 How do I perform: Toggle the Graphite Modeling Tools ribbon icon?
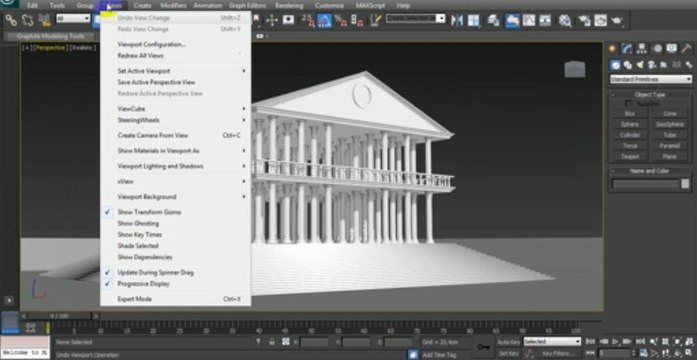[x=513, y=20]
